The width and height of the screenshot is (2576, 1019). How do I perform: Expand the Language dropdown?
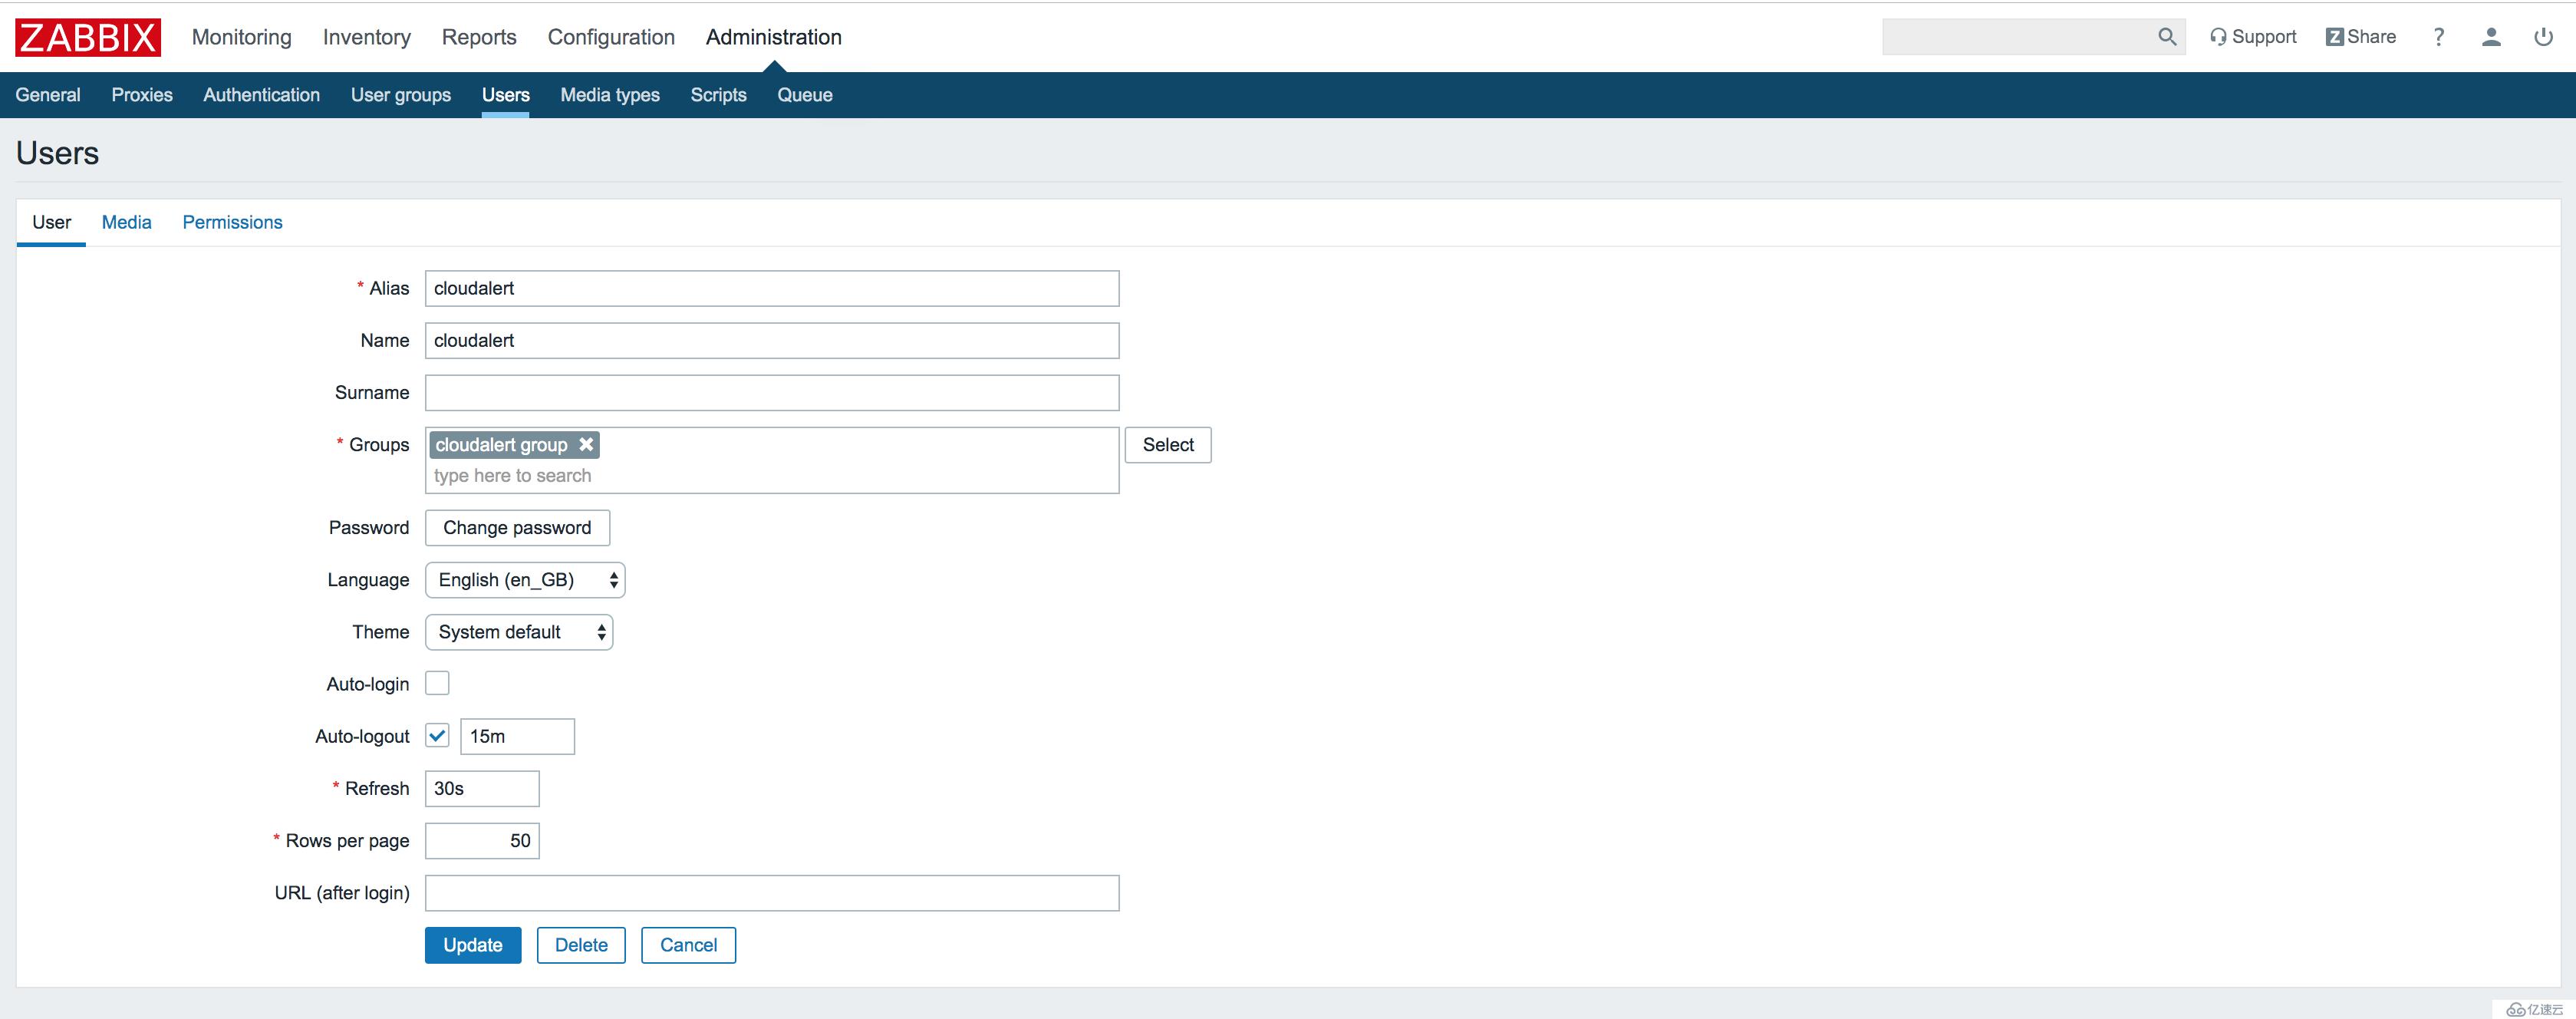(x=524, y=579)
